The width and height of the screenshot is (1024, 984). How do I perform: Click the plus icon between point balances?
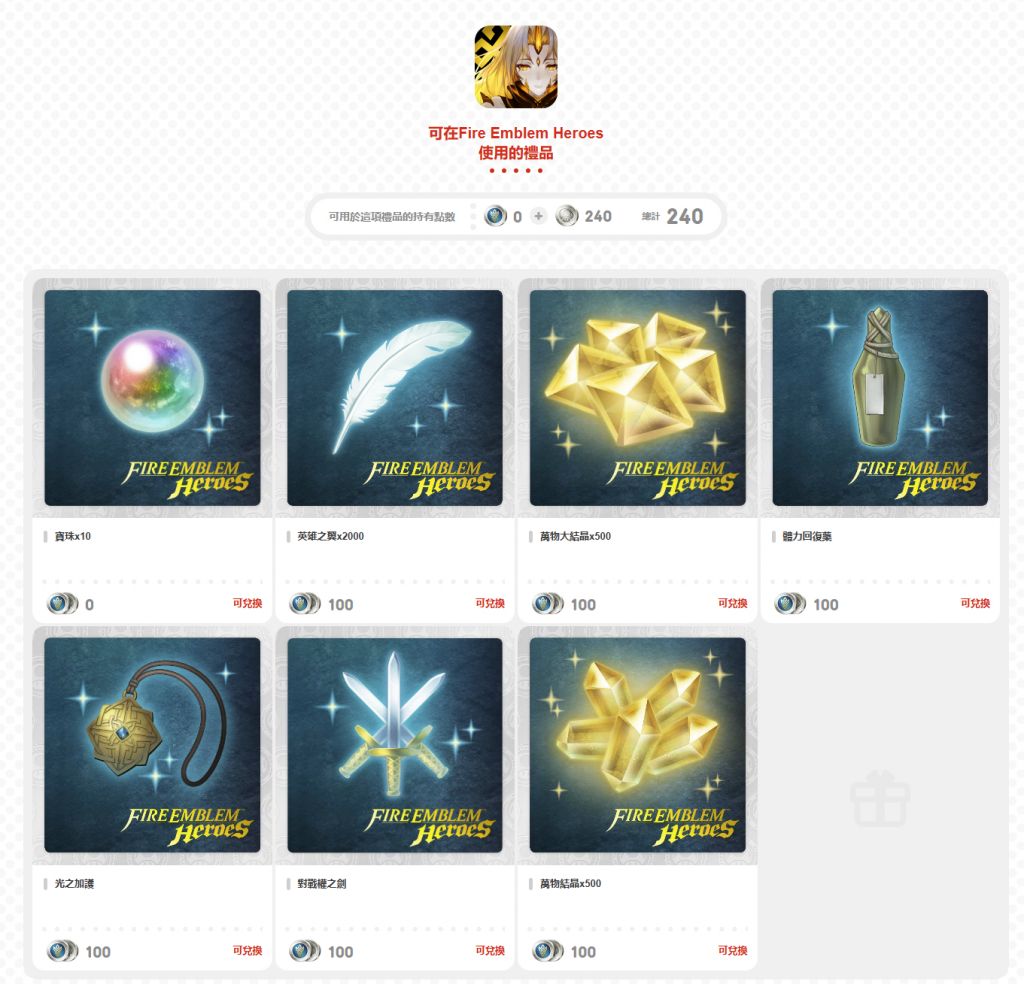[538, 216]
